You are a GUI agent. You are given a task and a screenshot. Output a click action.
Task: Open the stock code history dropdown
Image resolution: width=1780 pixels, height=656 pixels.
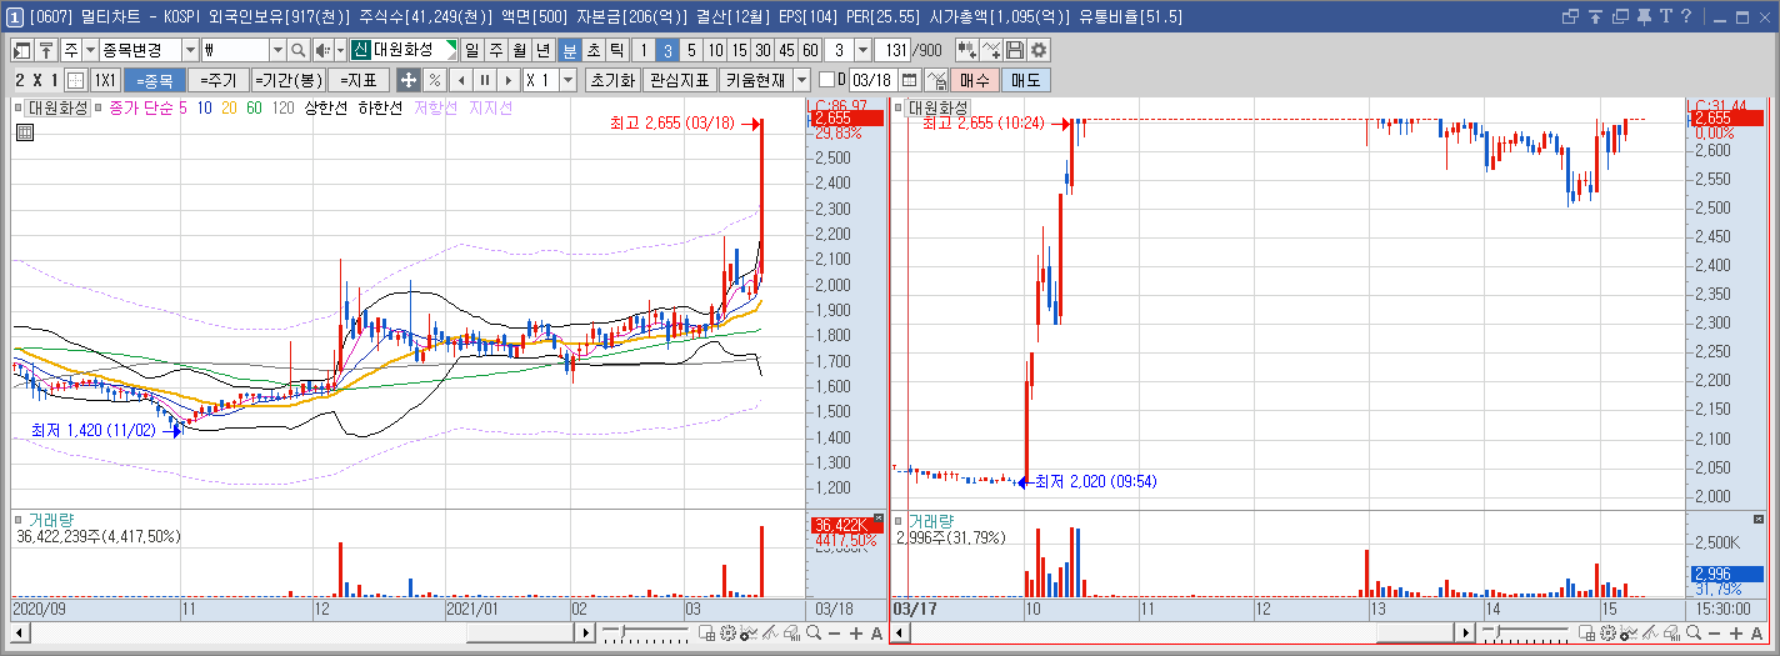tap(277, 50)
